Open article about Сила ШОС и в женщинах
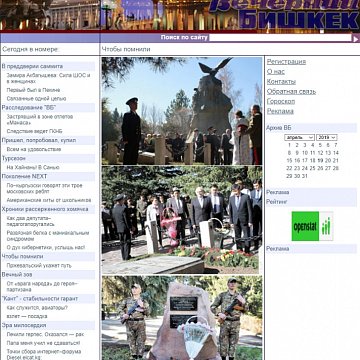Image resolution: width=360 pixels, height=360 pixels. pos(48,78)
